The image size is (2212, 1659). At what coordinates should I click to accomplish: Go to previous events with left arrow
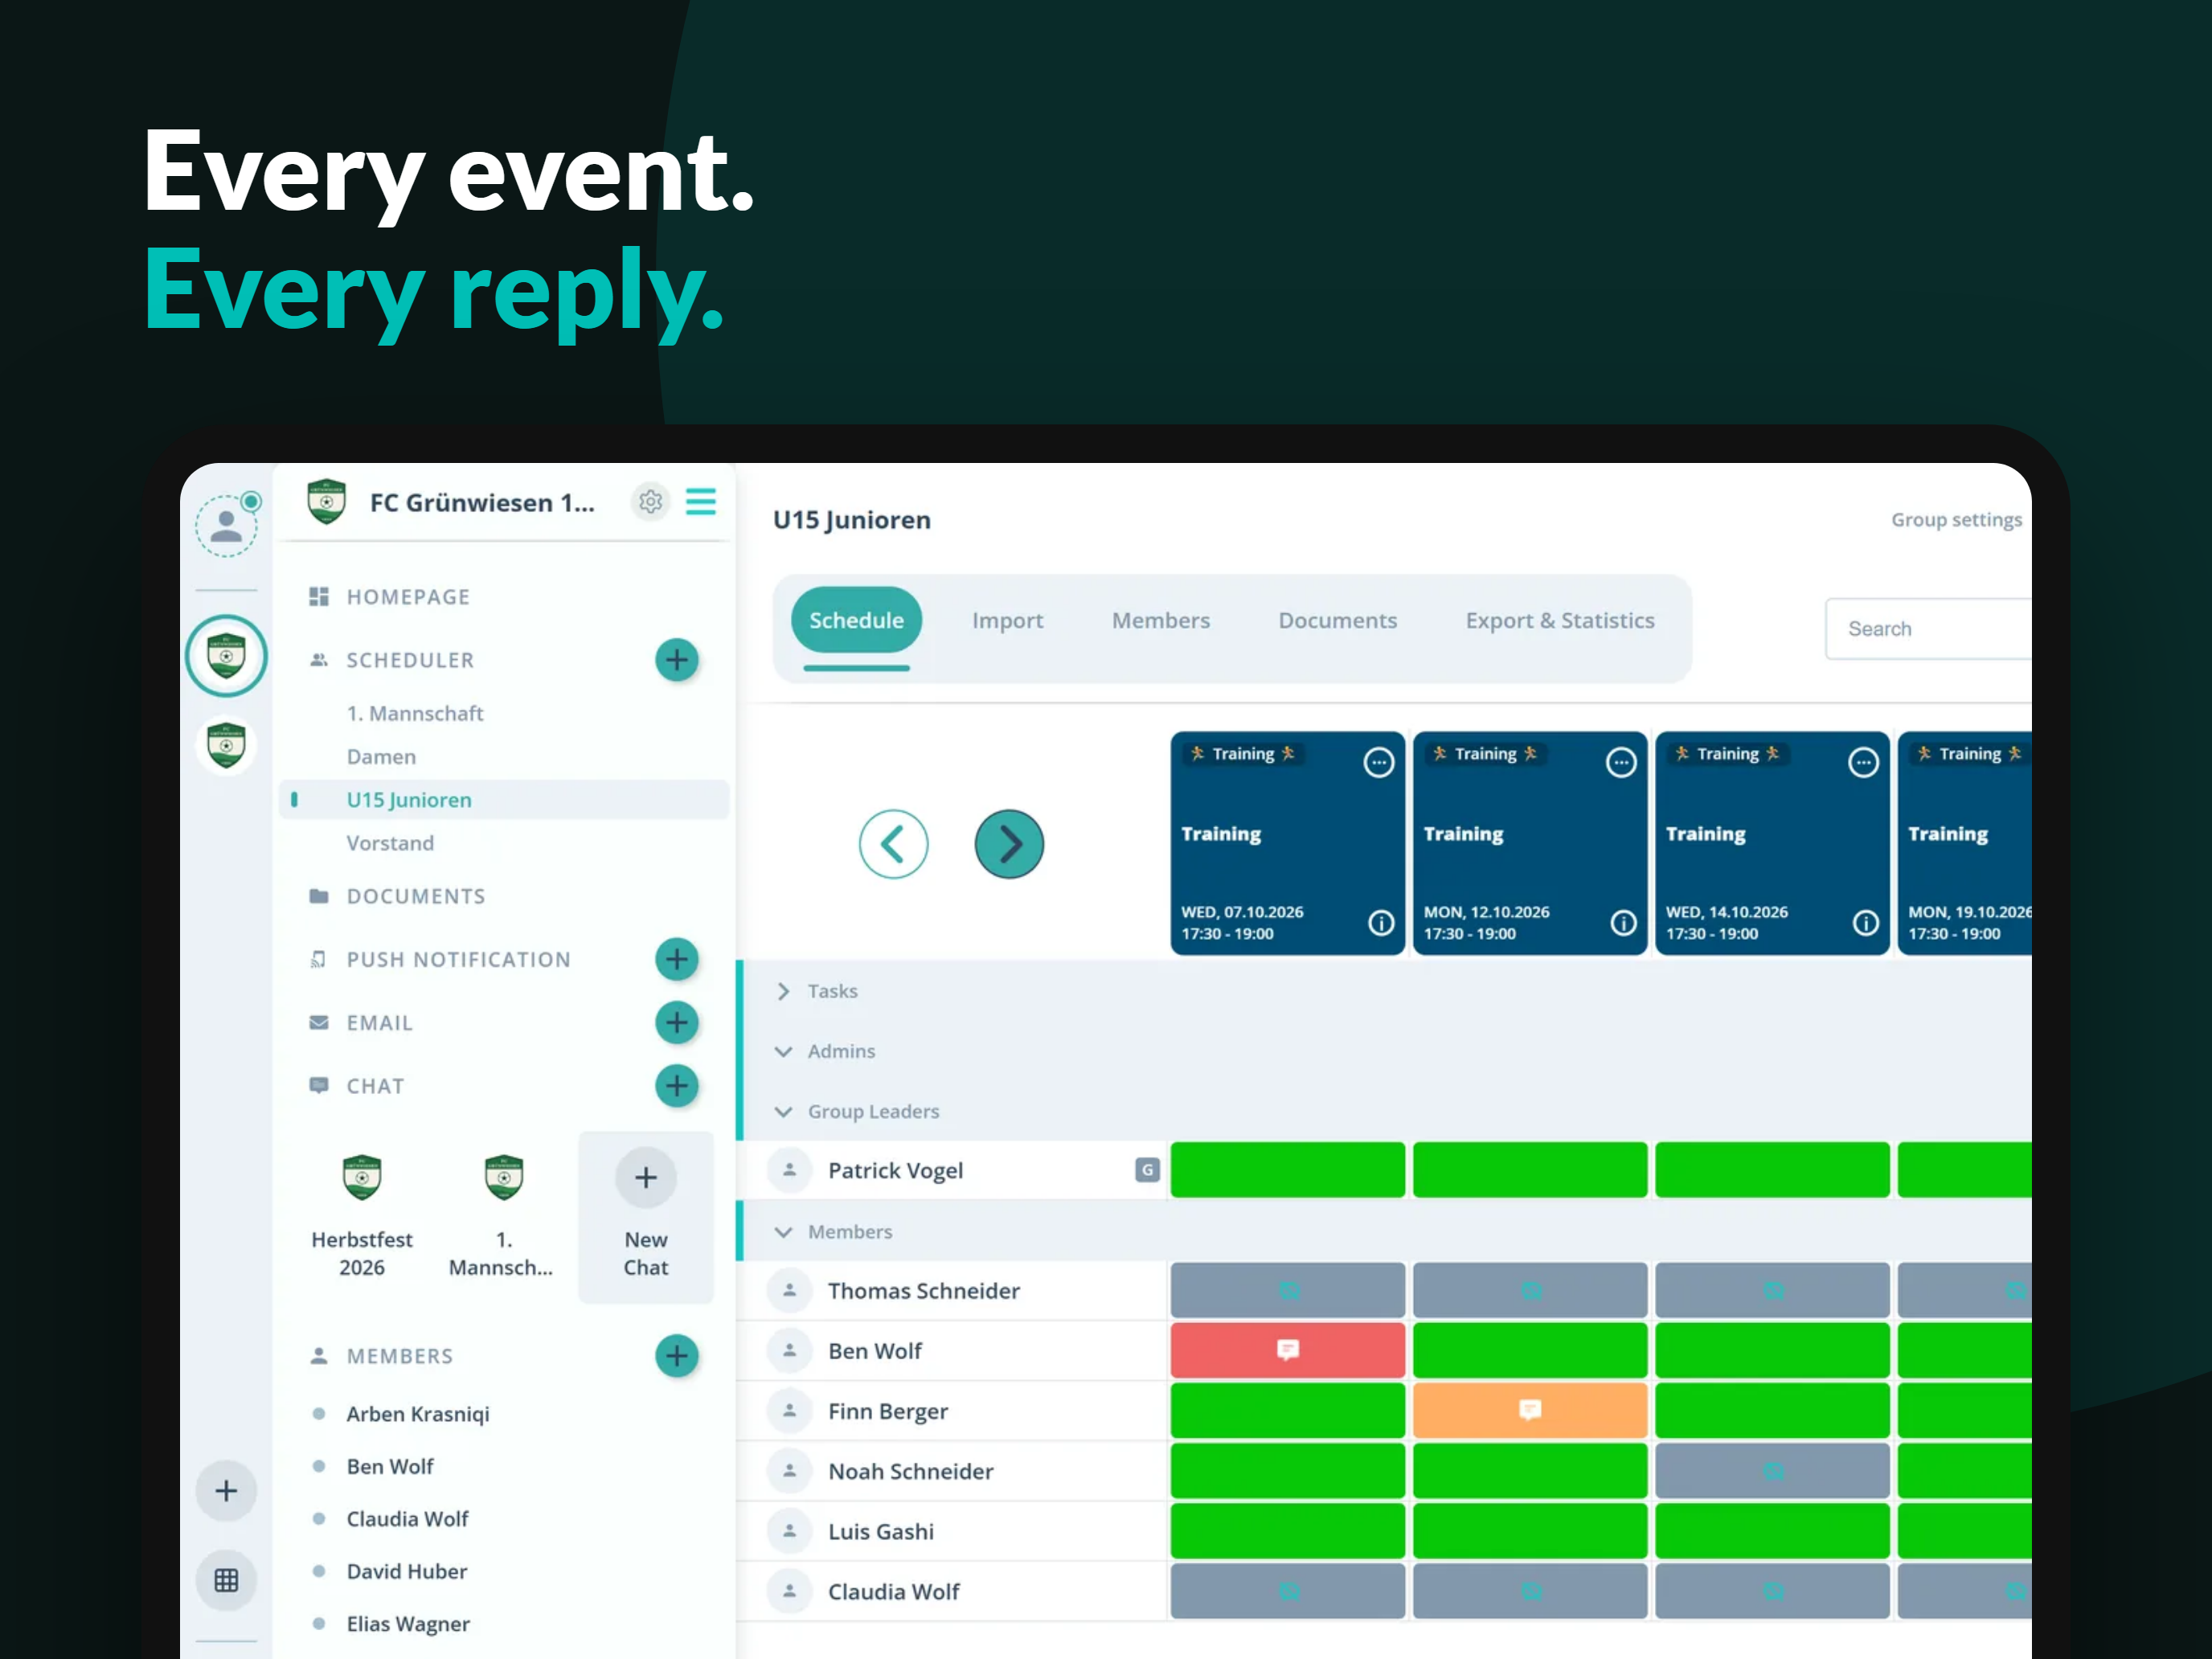pos(893,844)
